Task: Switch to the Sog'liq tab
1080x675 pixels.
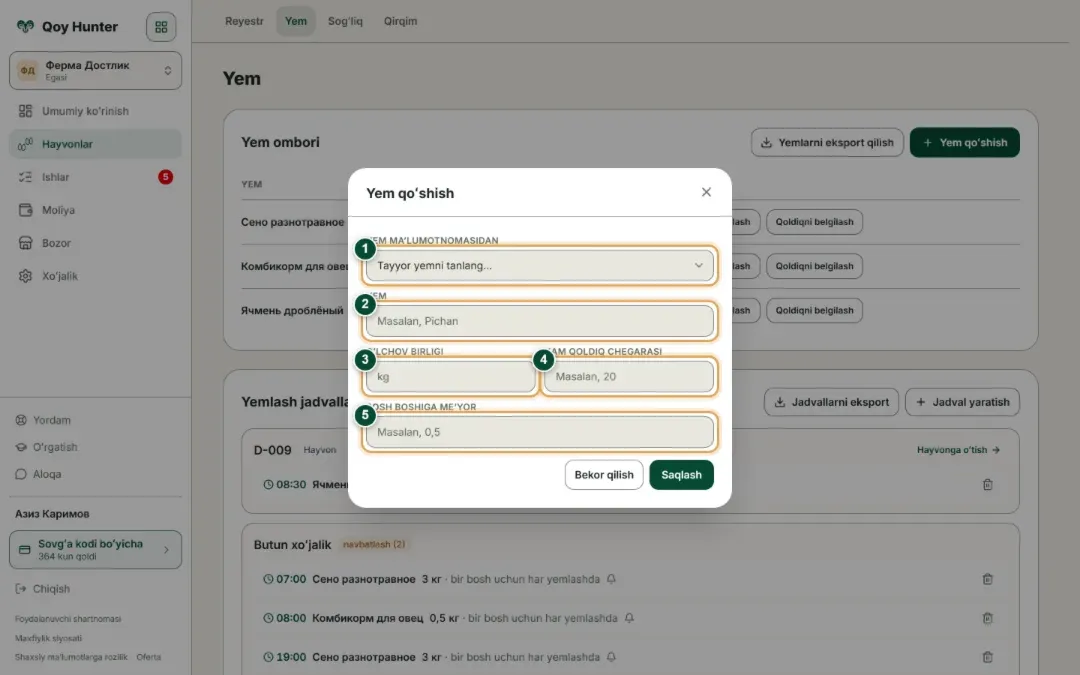Action: [x=345, y=21]
